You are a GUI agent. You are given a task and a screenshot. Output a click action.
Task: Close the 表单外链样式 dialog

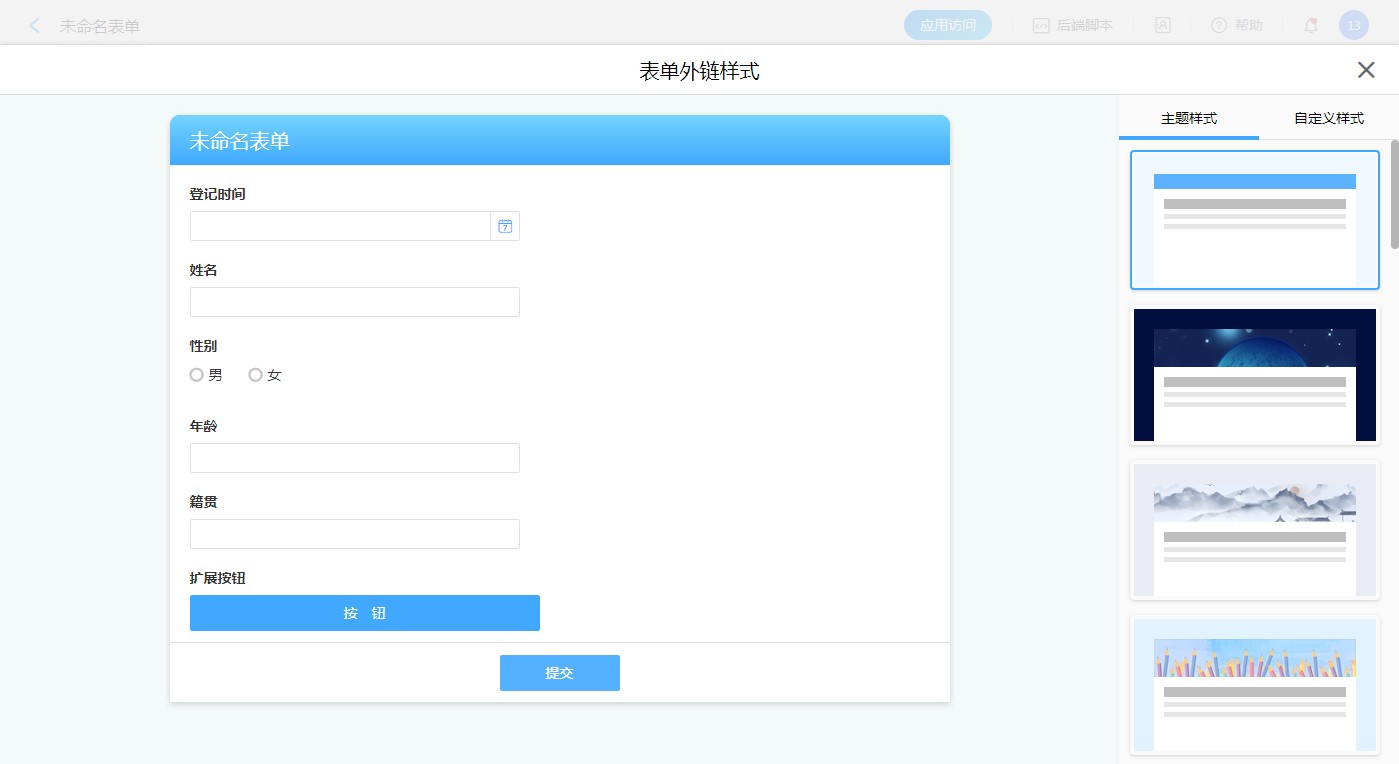[x=1366, y=70]
